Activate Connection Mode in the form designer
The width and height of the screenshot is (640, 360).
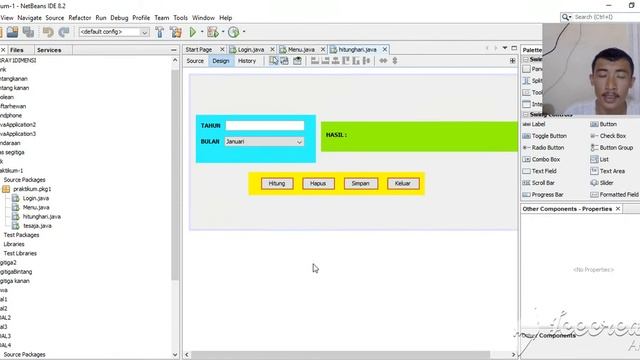[x=284, y=61]
